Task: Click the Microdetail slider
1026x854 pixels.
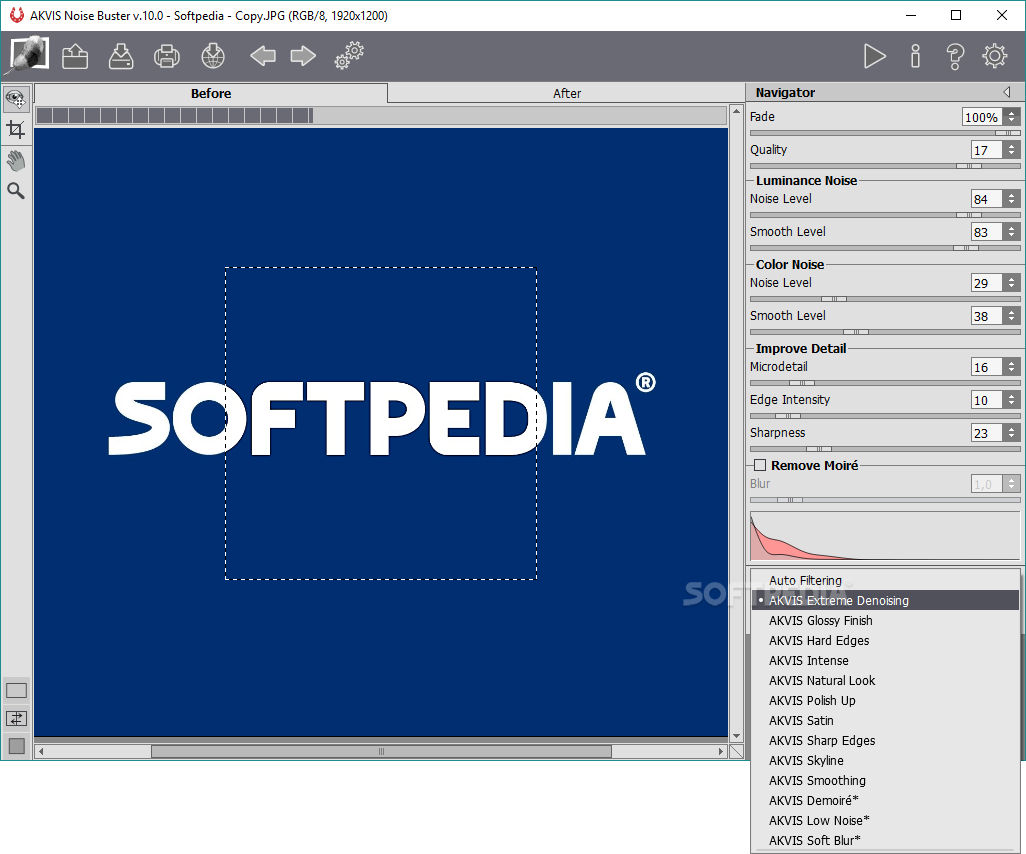Action: point(885,383)
